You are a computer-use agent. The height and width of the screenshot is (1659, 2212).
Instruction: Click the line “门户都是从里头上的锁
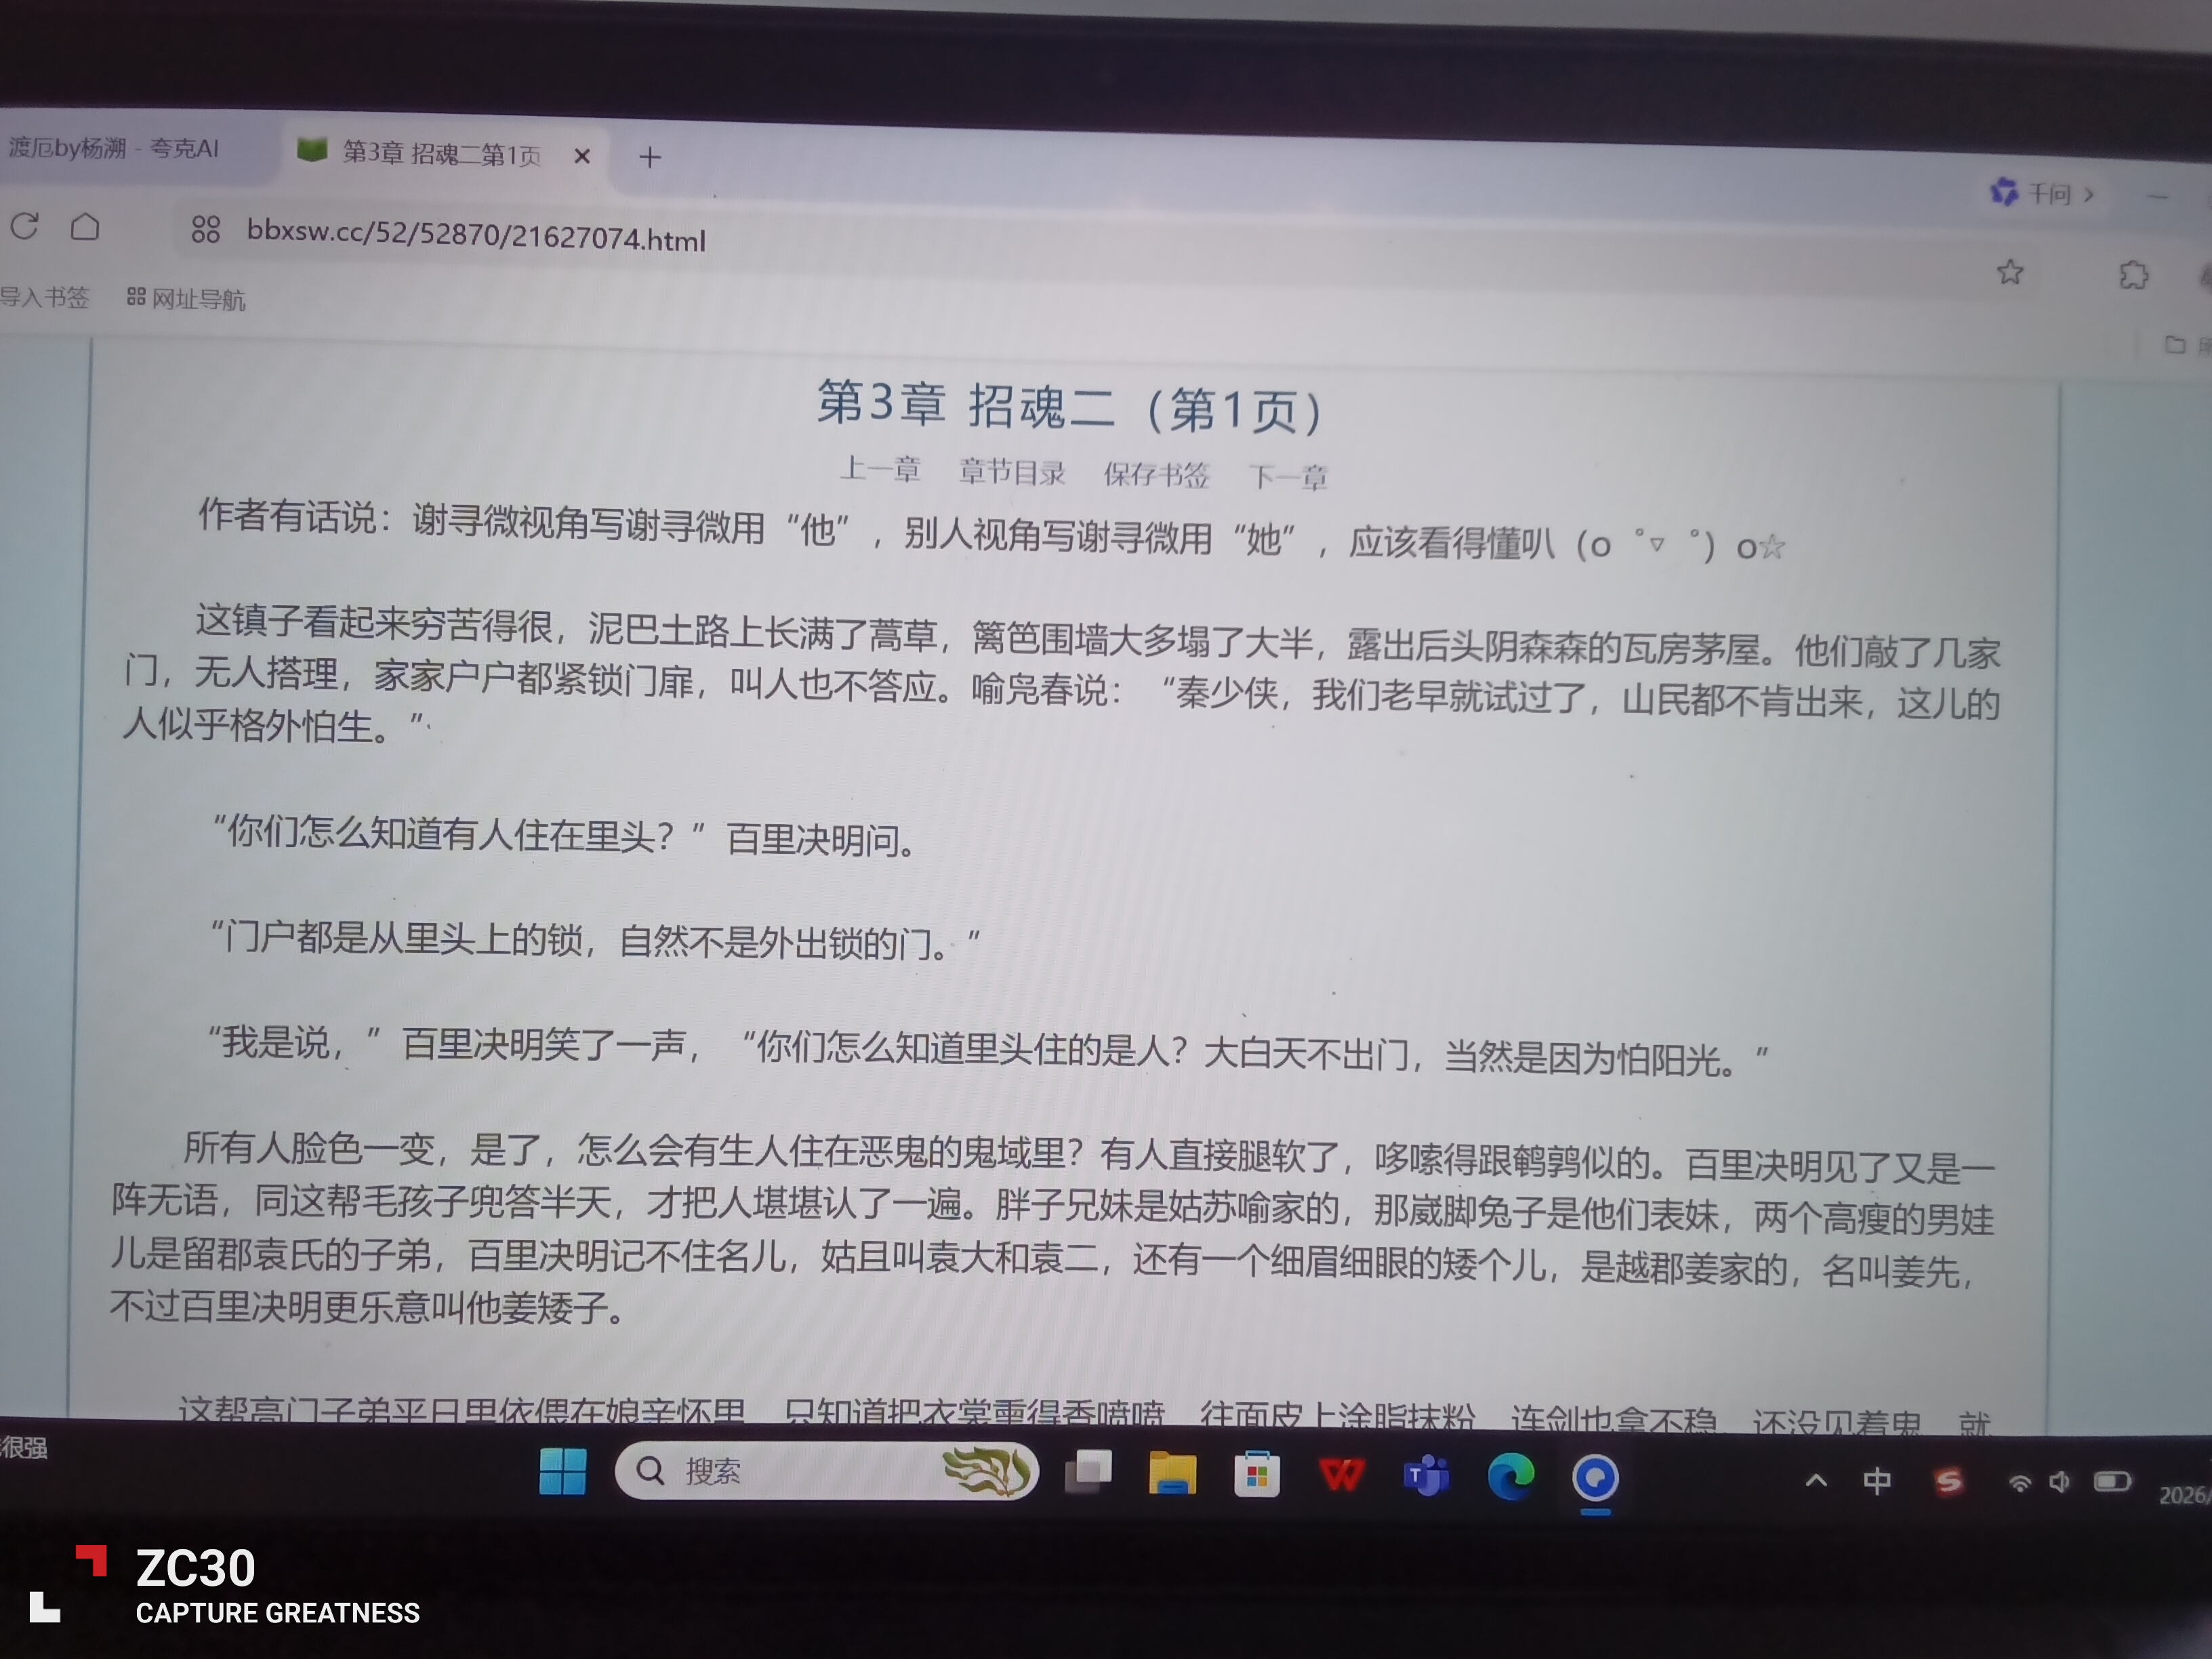(596, 940)
